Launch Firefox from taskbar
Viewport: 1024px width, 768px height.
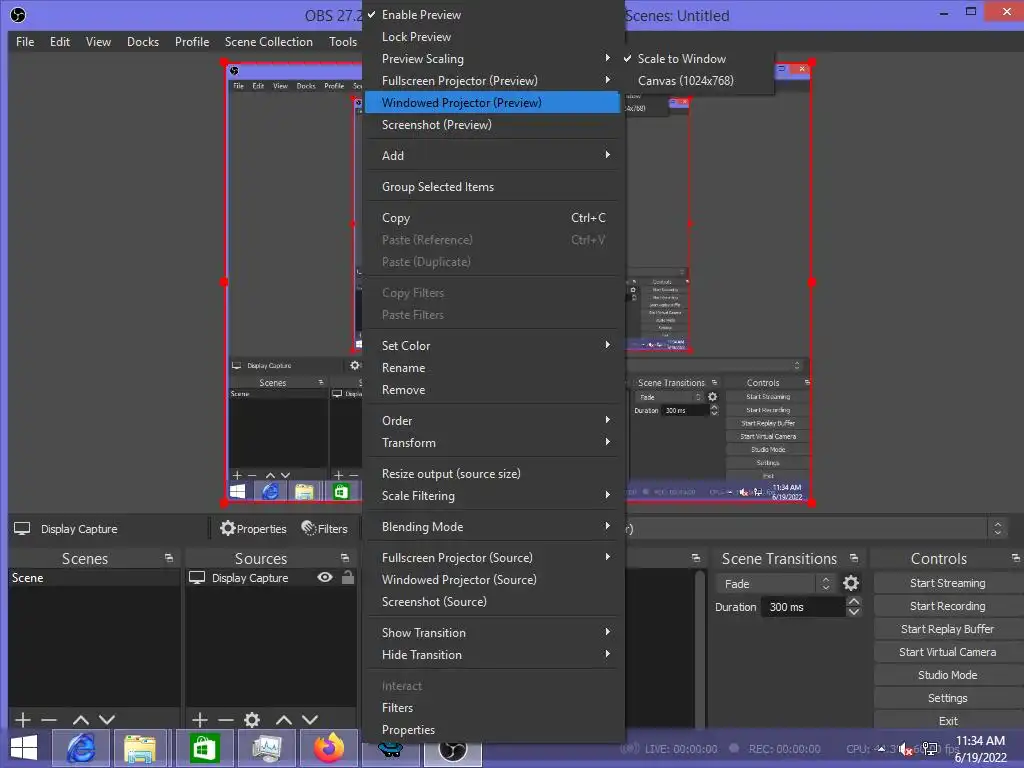[328, 748]
